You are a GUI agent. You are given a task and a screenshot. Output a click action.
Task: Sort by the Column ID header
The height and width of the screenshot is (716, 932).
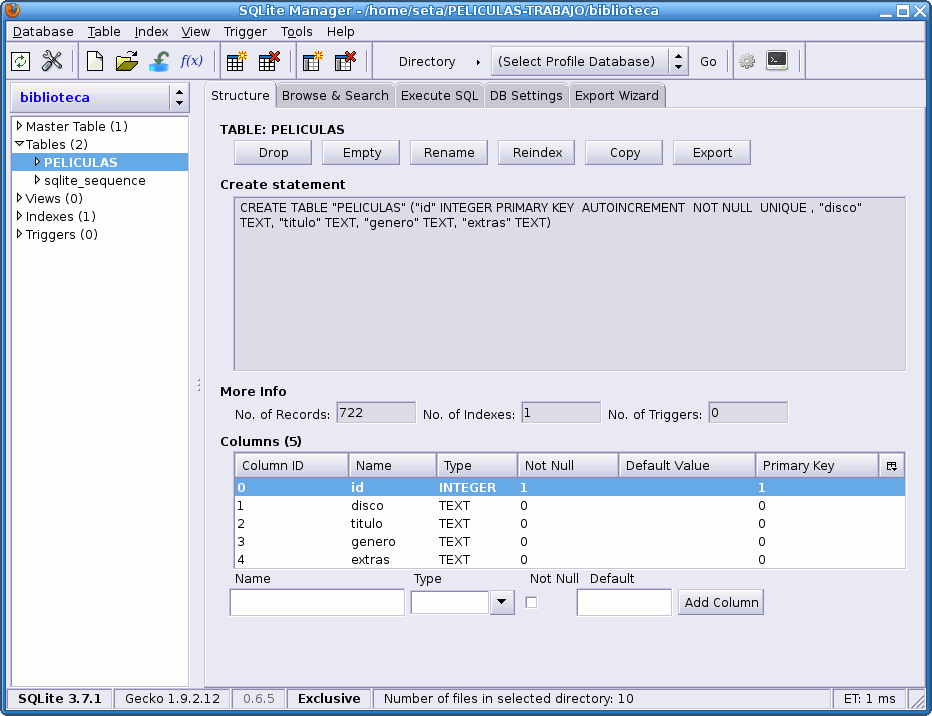[292, 466]
